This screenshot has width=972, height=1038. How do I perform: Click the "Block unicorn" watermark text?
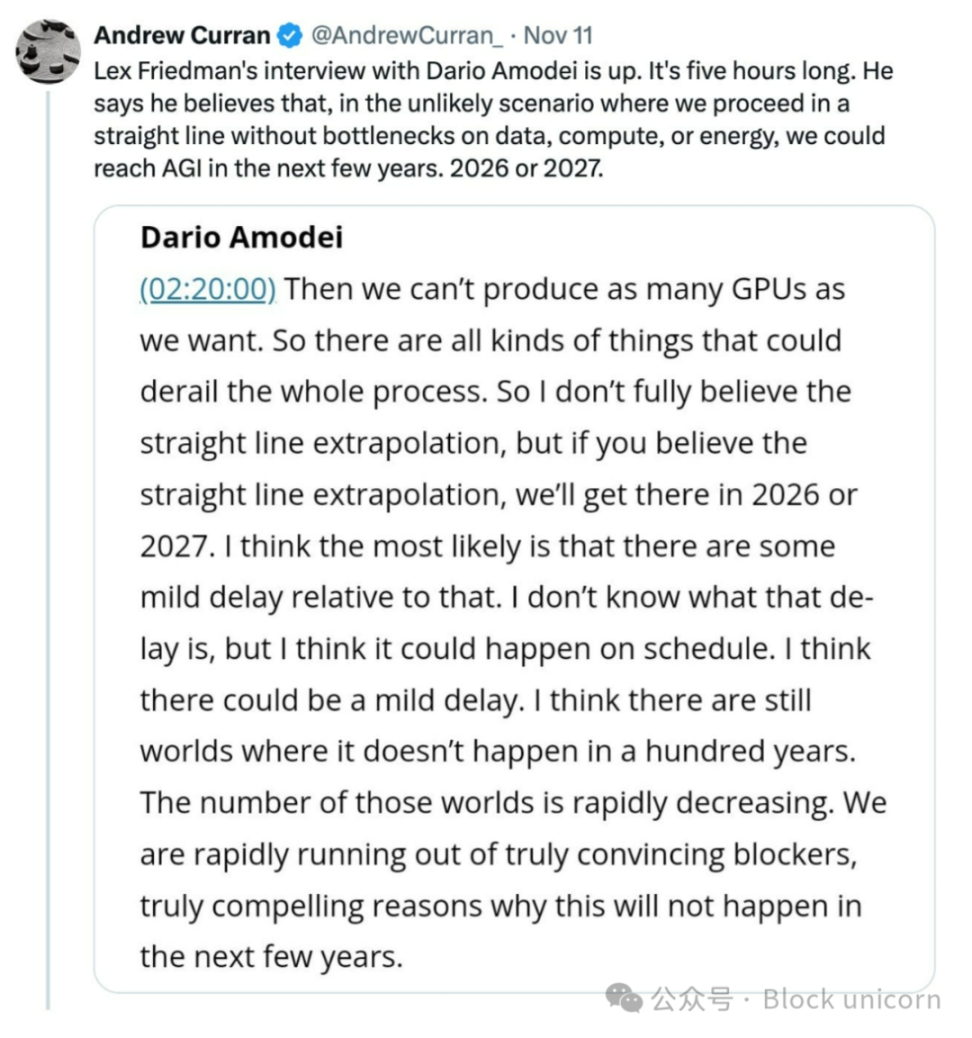[x=851, y=999]
